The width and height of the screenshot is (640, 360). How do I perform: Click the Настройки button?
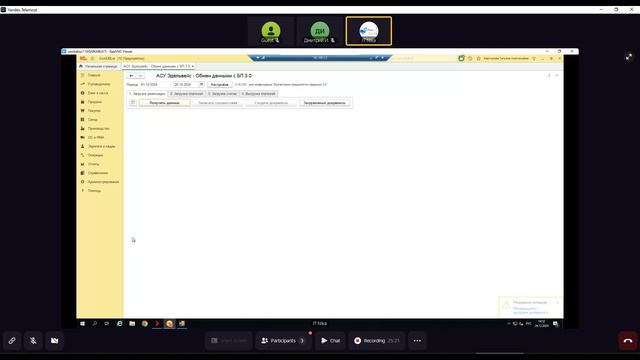click(220, 84)
